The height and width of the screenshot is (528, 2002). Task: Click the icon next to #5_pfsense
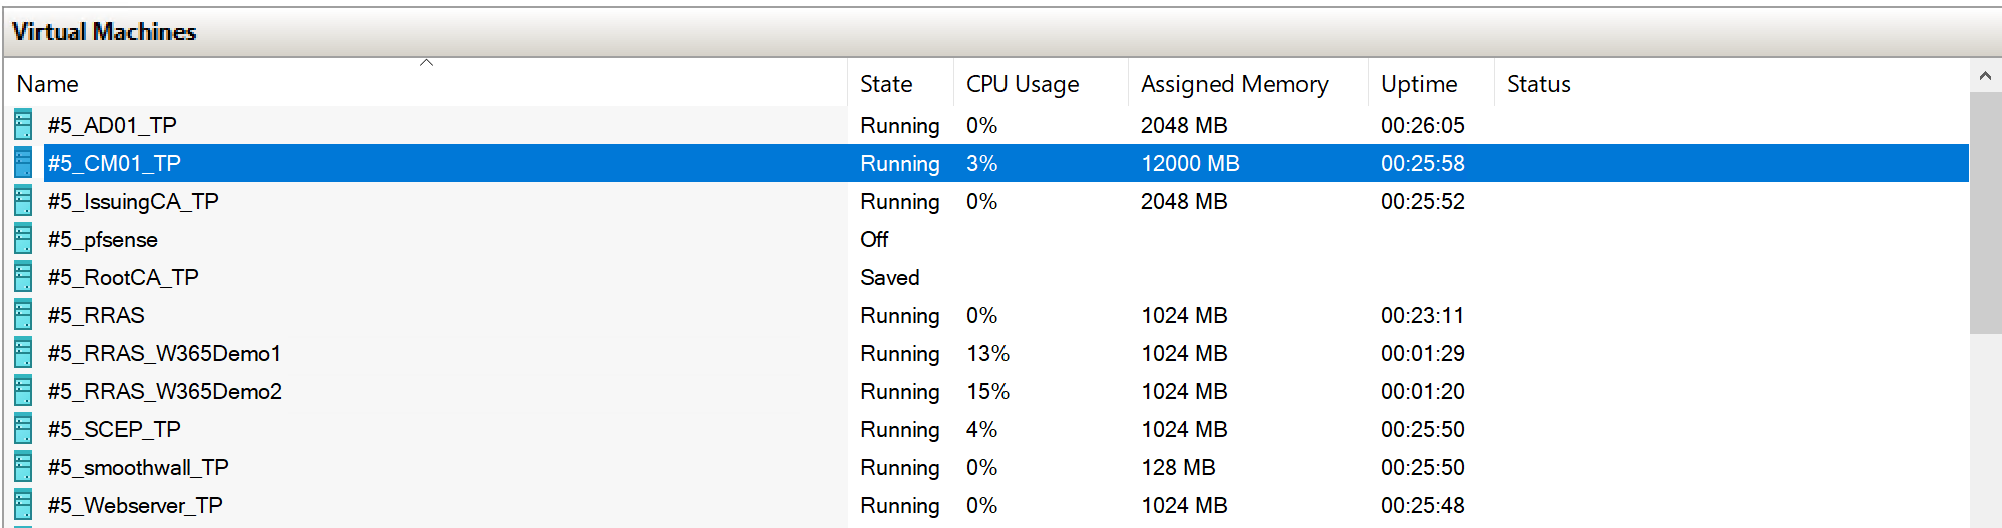[23, 239]
